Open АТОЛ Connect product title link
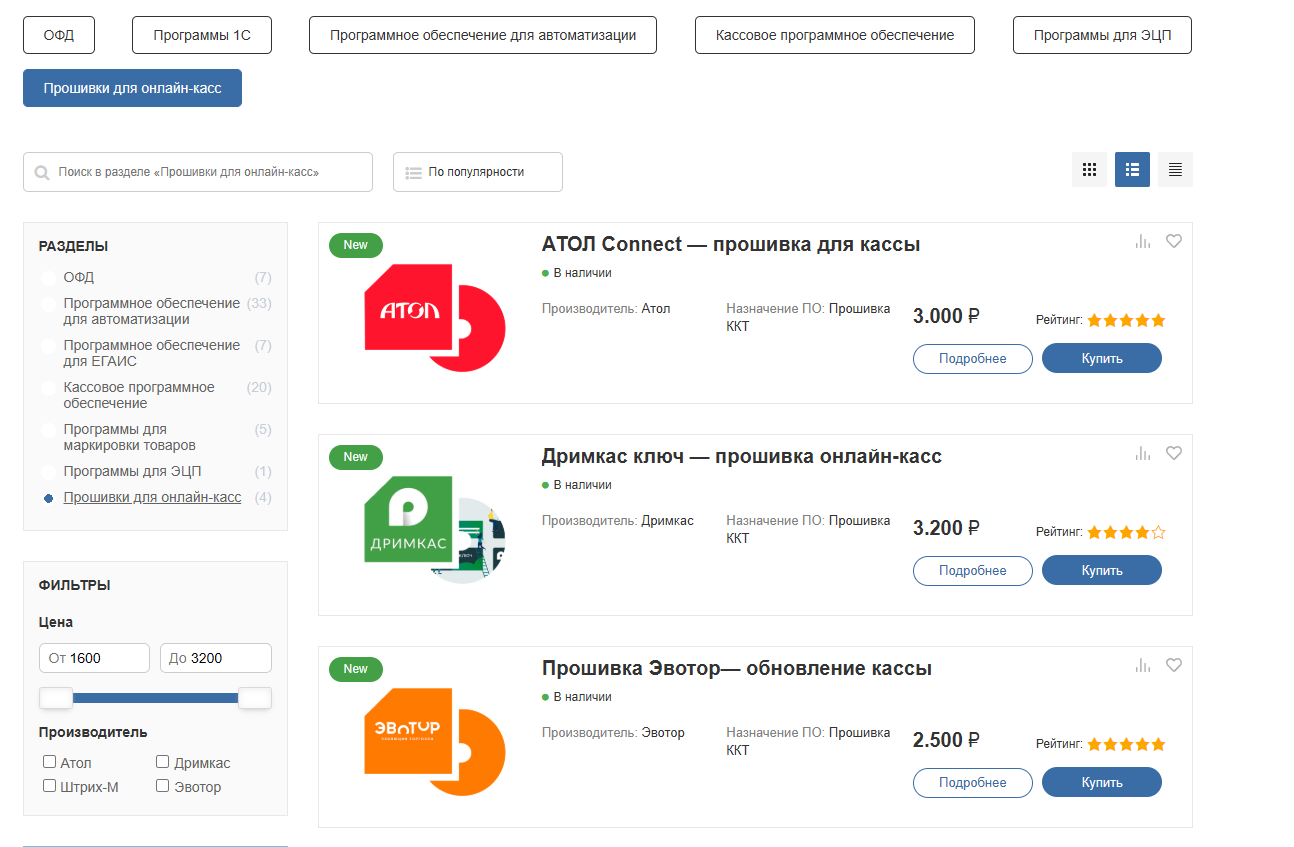This screenshot has height=847, width=1294. (x=731, y=244)
